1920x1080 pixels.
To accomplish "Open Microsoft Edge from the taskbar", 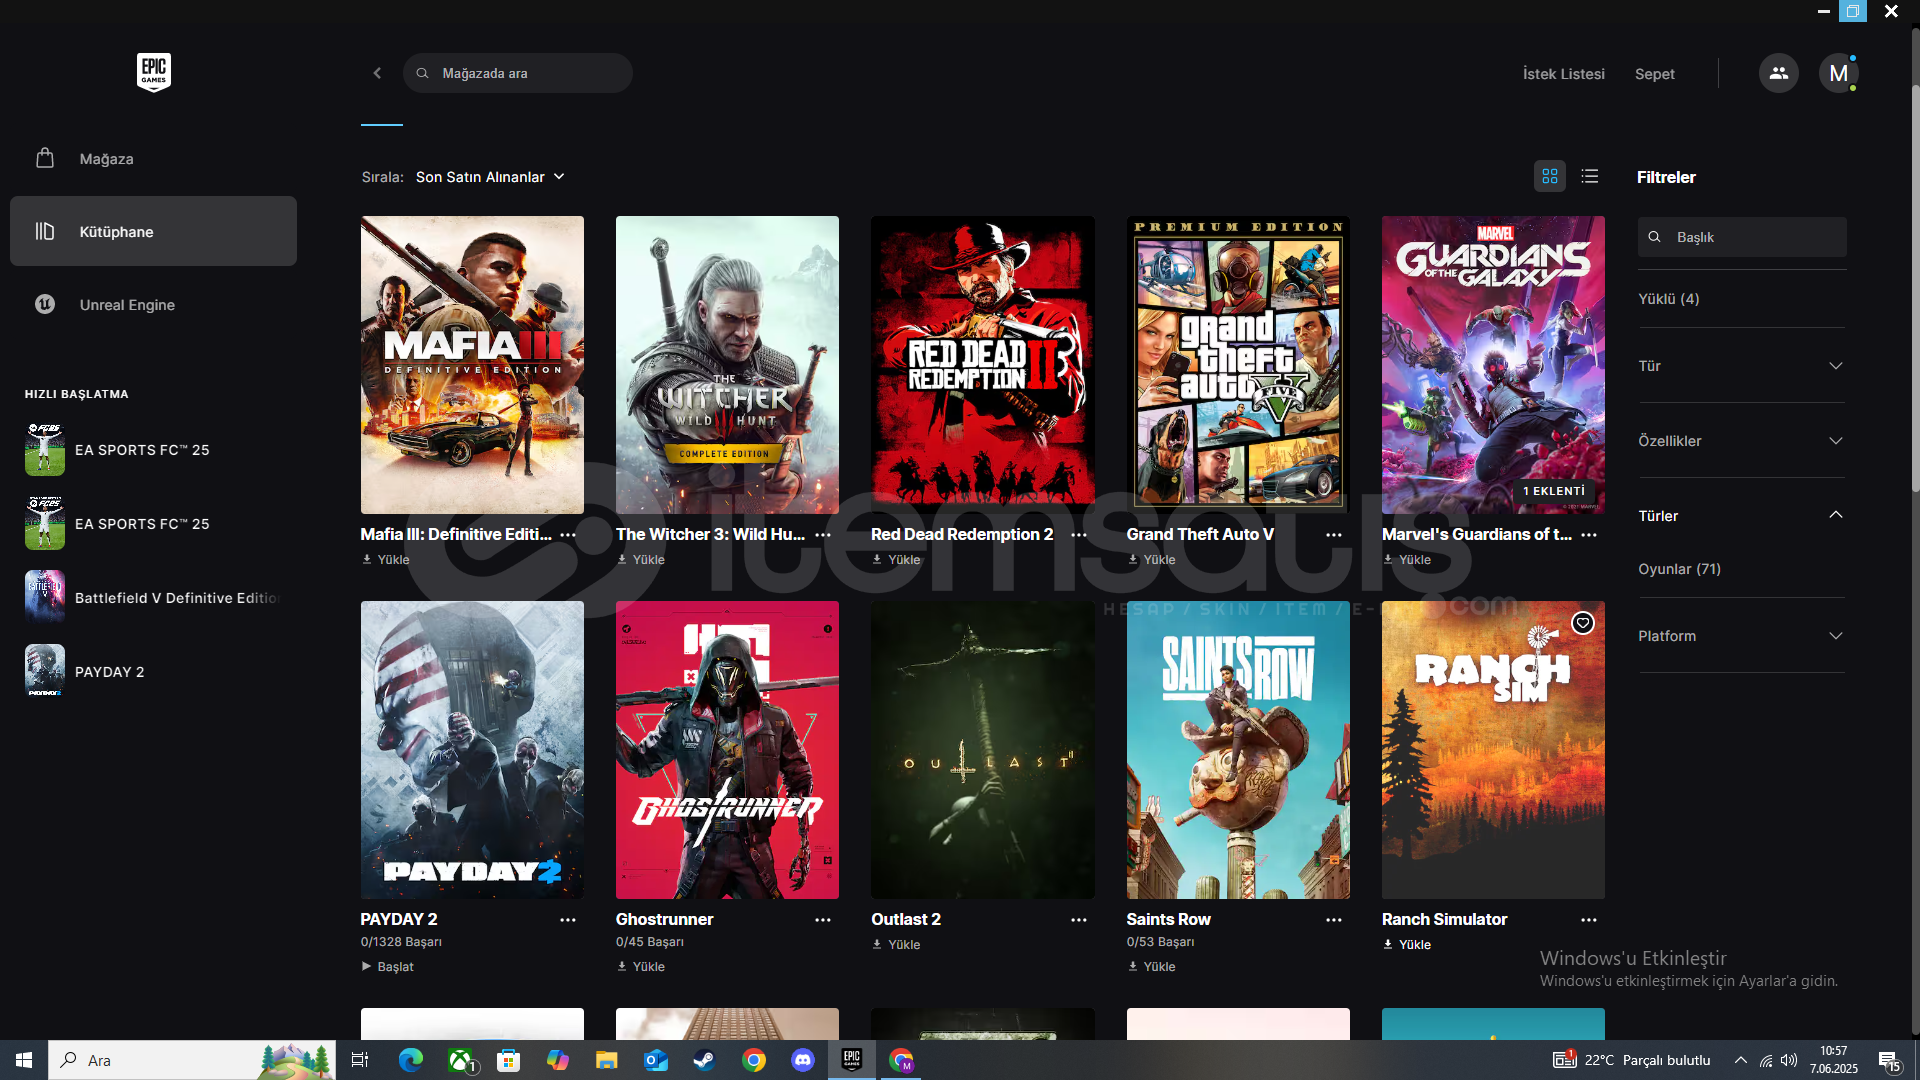I will [411, 1060].
